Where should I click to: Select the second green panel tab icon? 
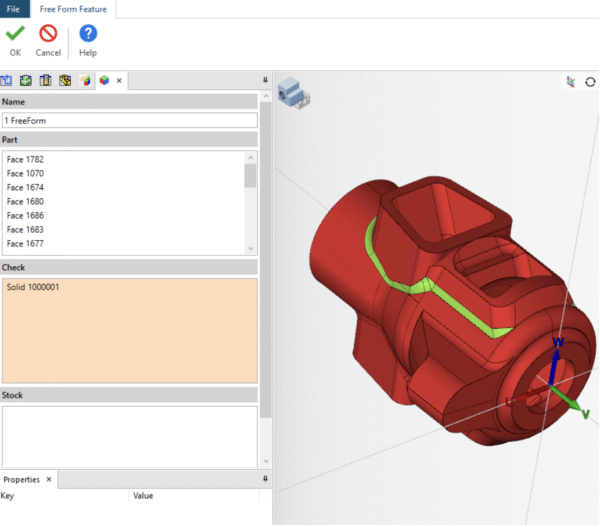click(26, 81)
